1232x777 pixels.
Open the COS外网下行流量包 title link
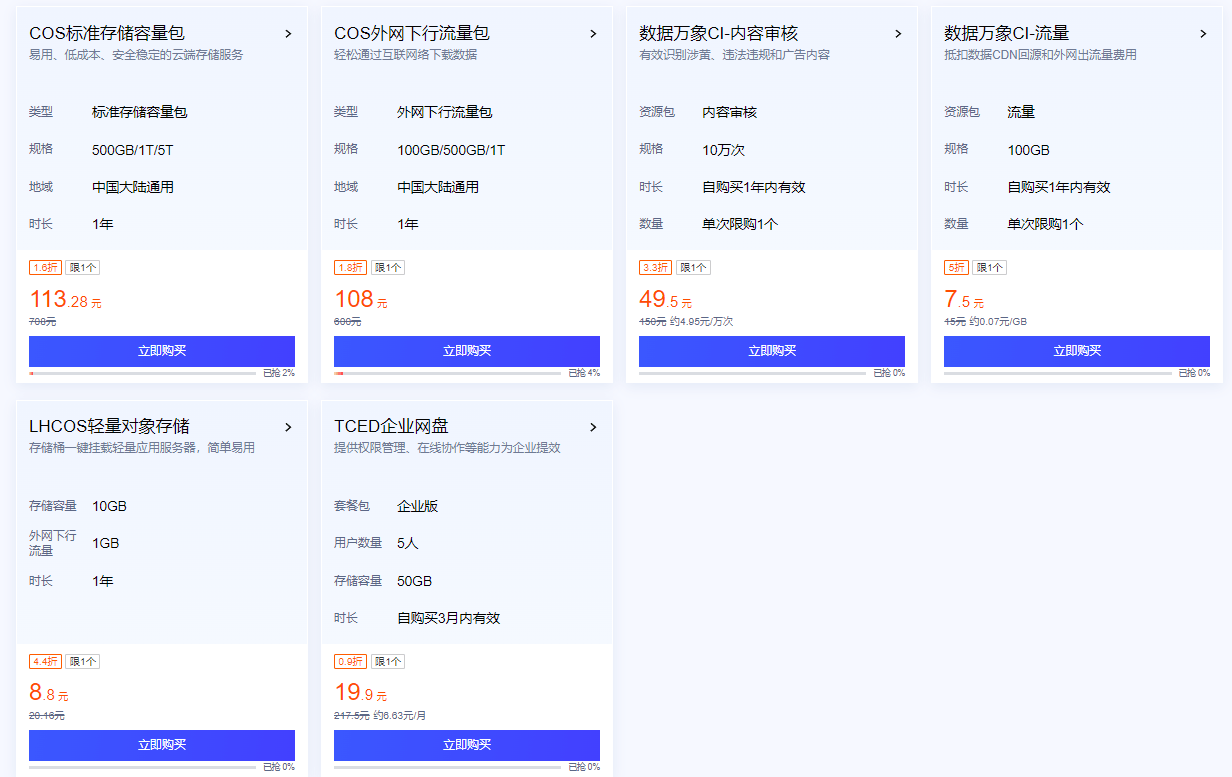[412, 34]
